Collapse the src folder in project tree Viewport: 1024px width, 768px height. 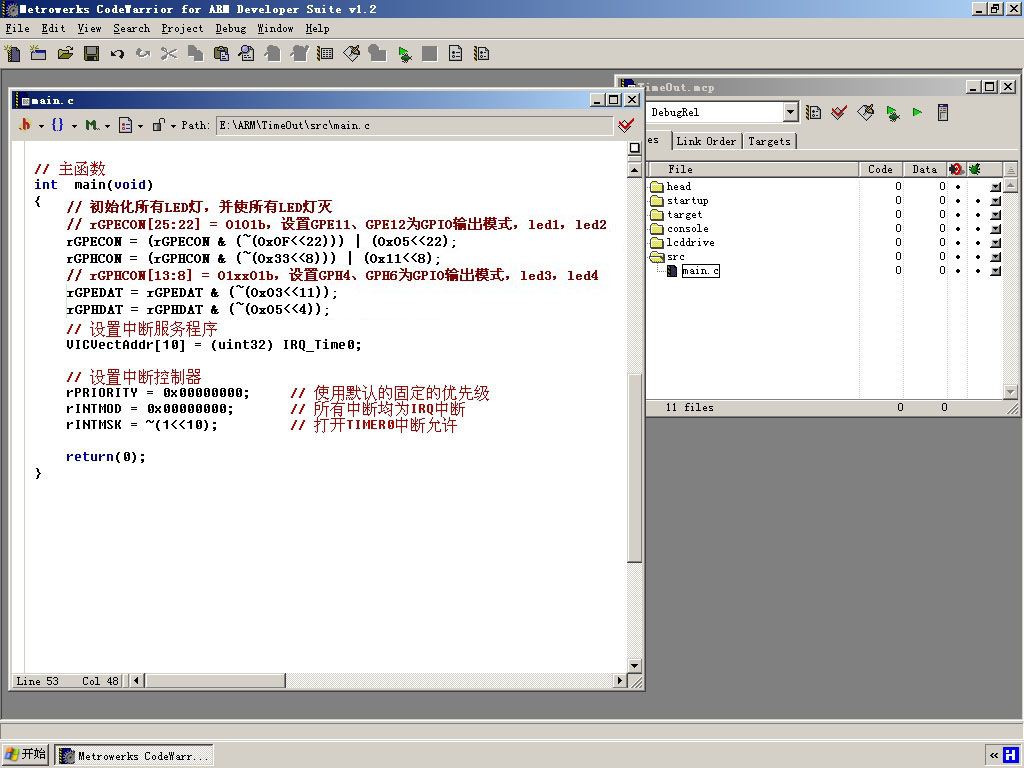tap(657, 257)
